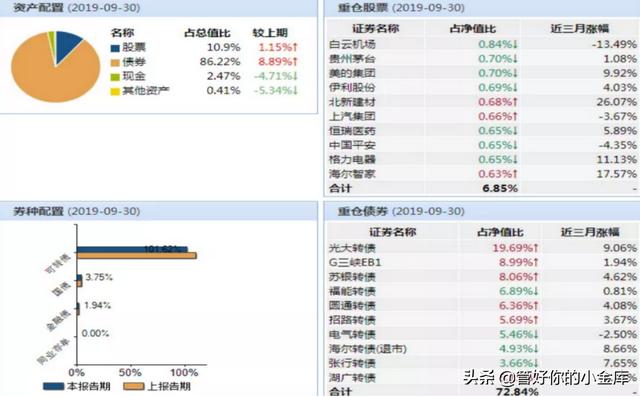Open the 光大转债 bond entry
Viewport: 640px width, 397px height.
[352, 248]
